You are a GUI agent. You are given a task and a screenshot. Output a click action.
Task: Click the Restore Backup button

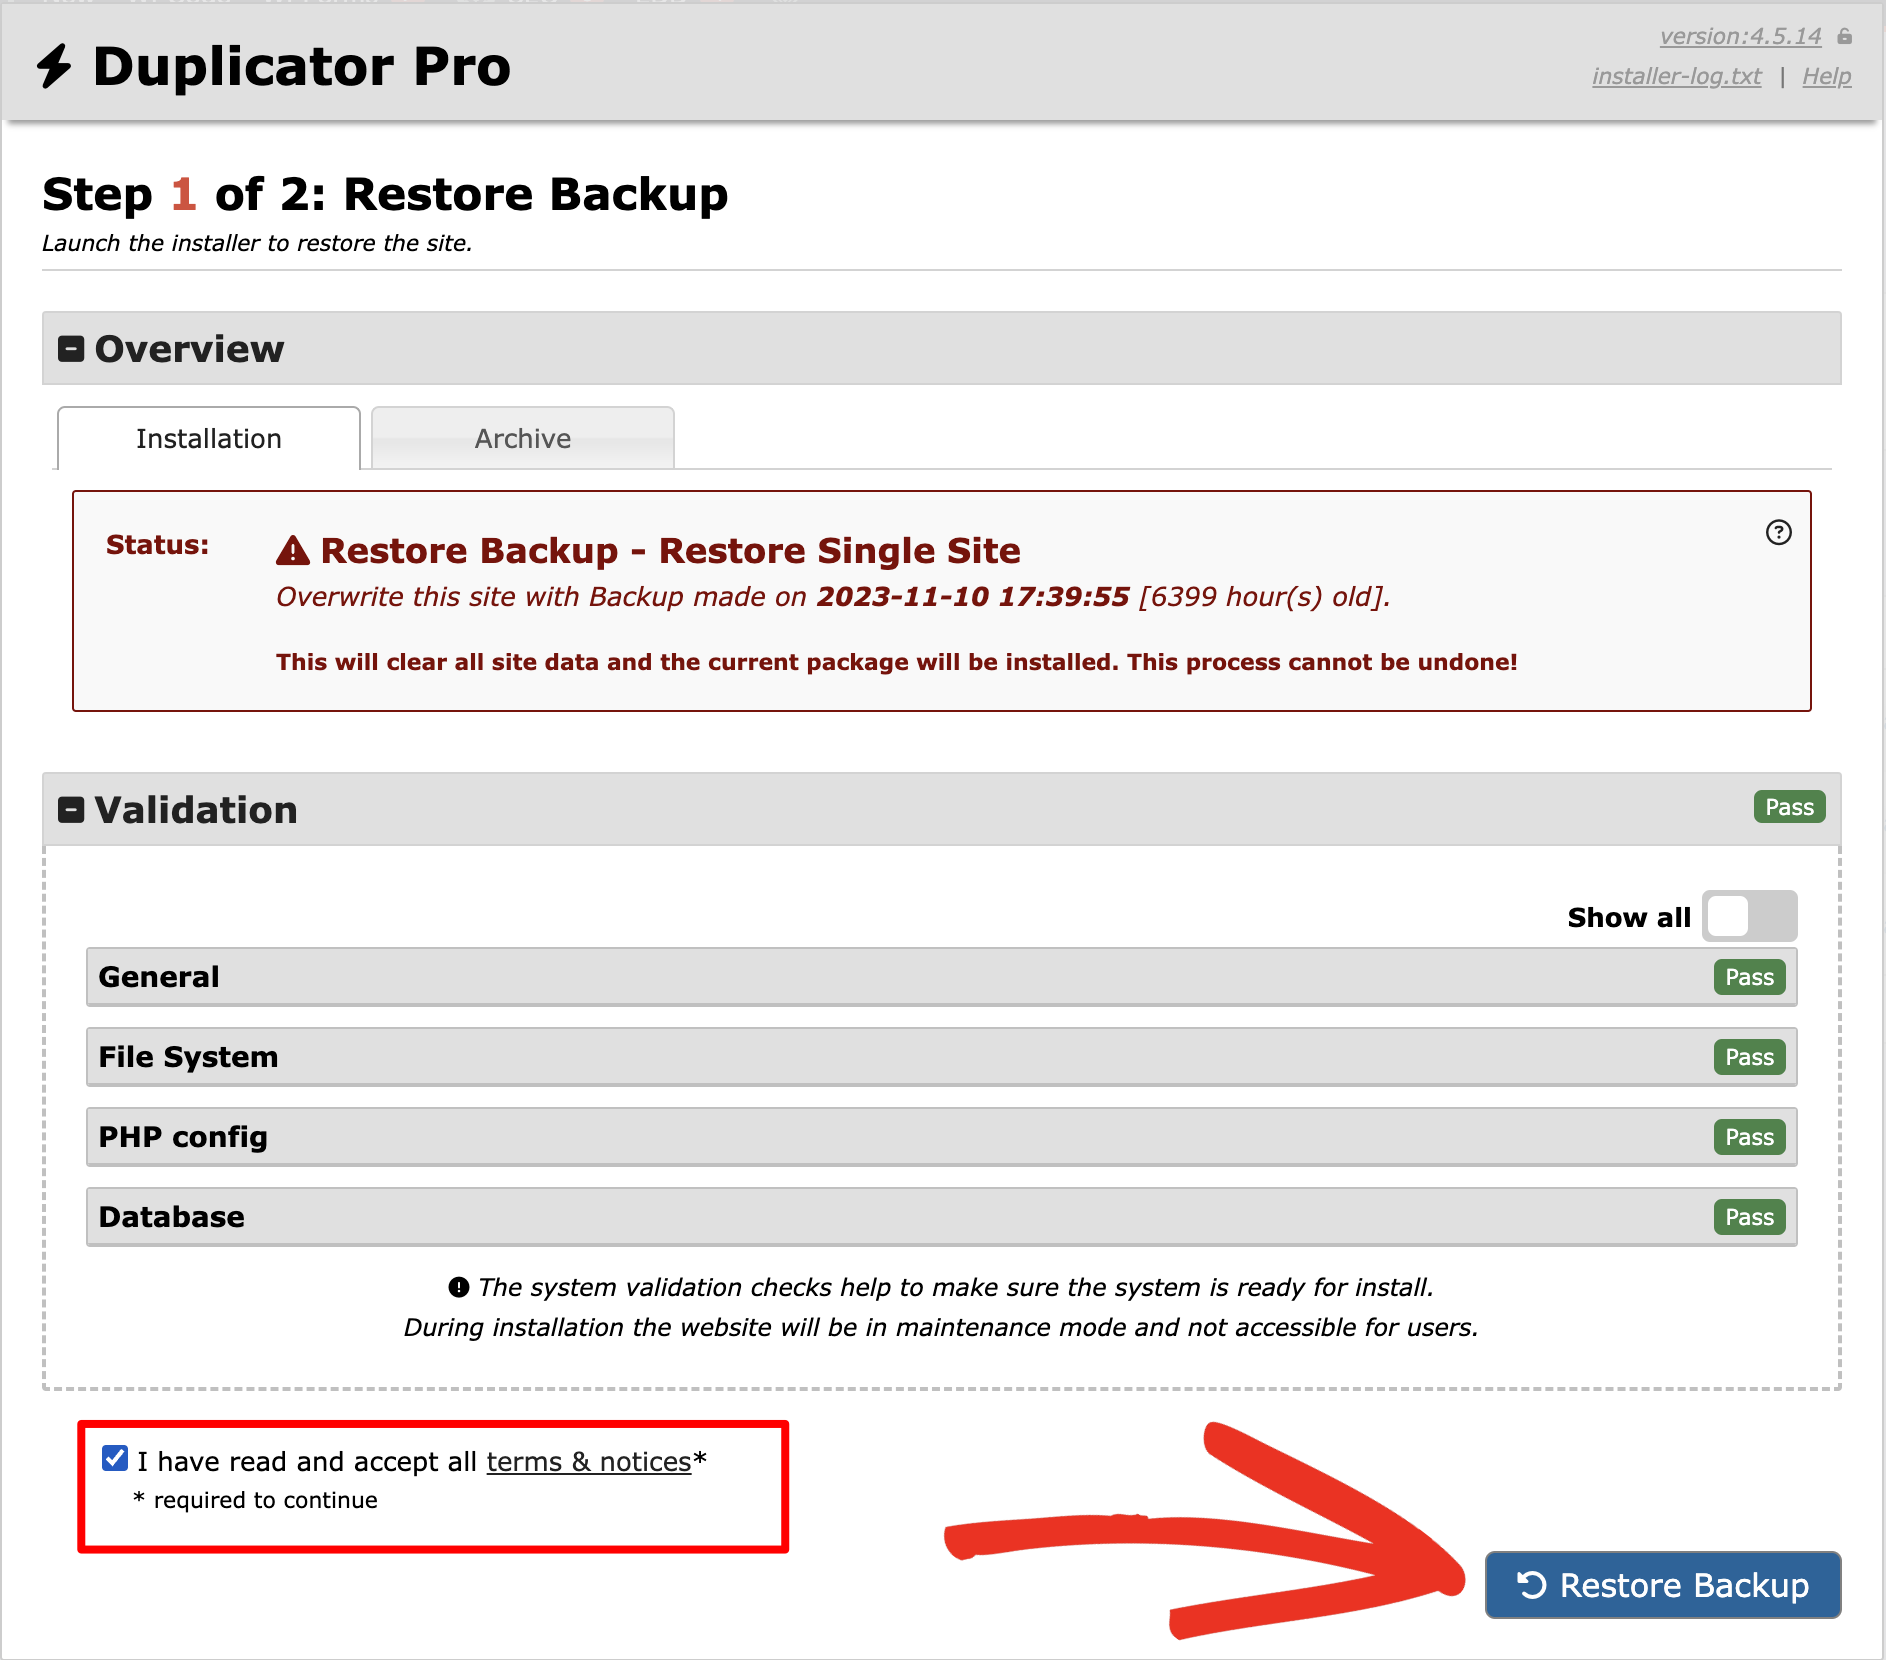pyautogui.click(x=1663, y=1585)
